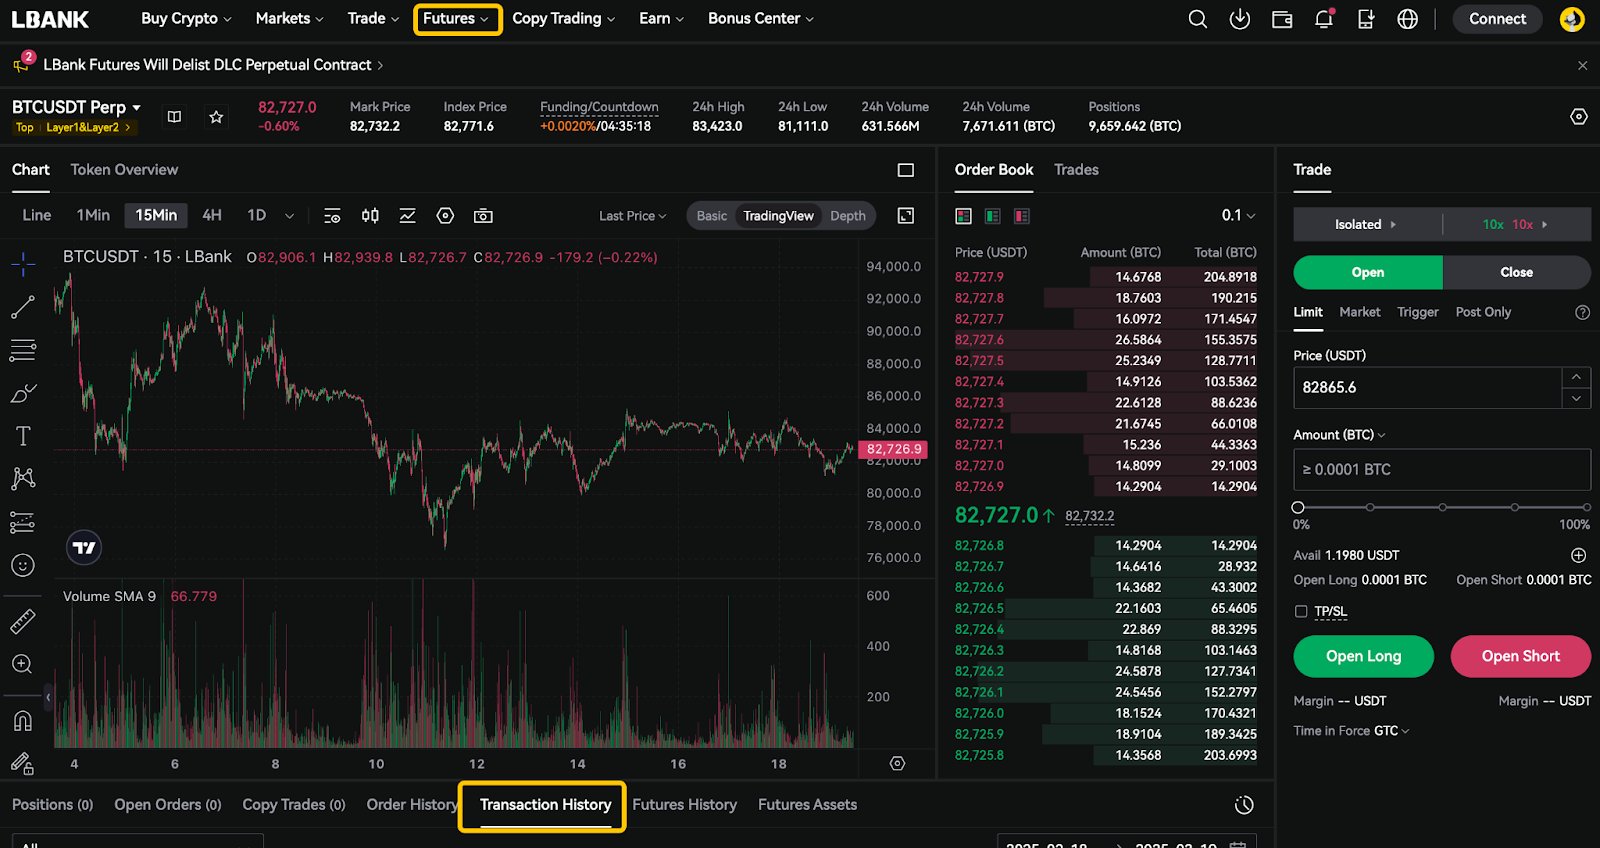Viewport: 1600px width, 848px height.
Task: Open the book guide icon beside BTCUSDT
Action: 174,117
